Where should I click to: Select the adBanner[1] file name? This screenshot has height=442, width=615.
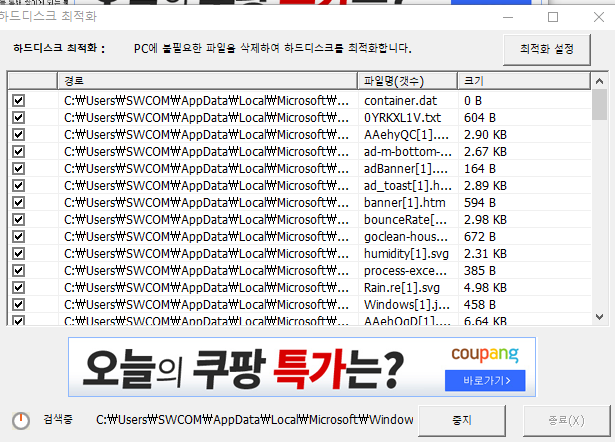coord(406,169)
